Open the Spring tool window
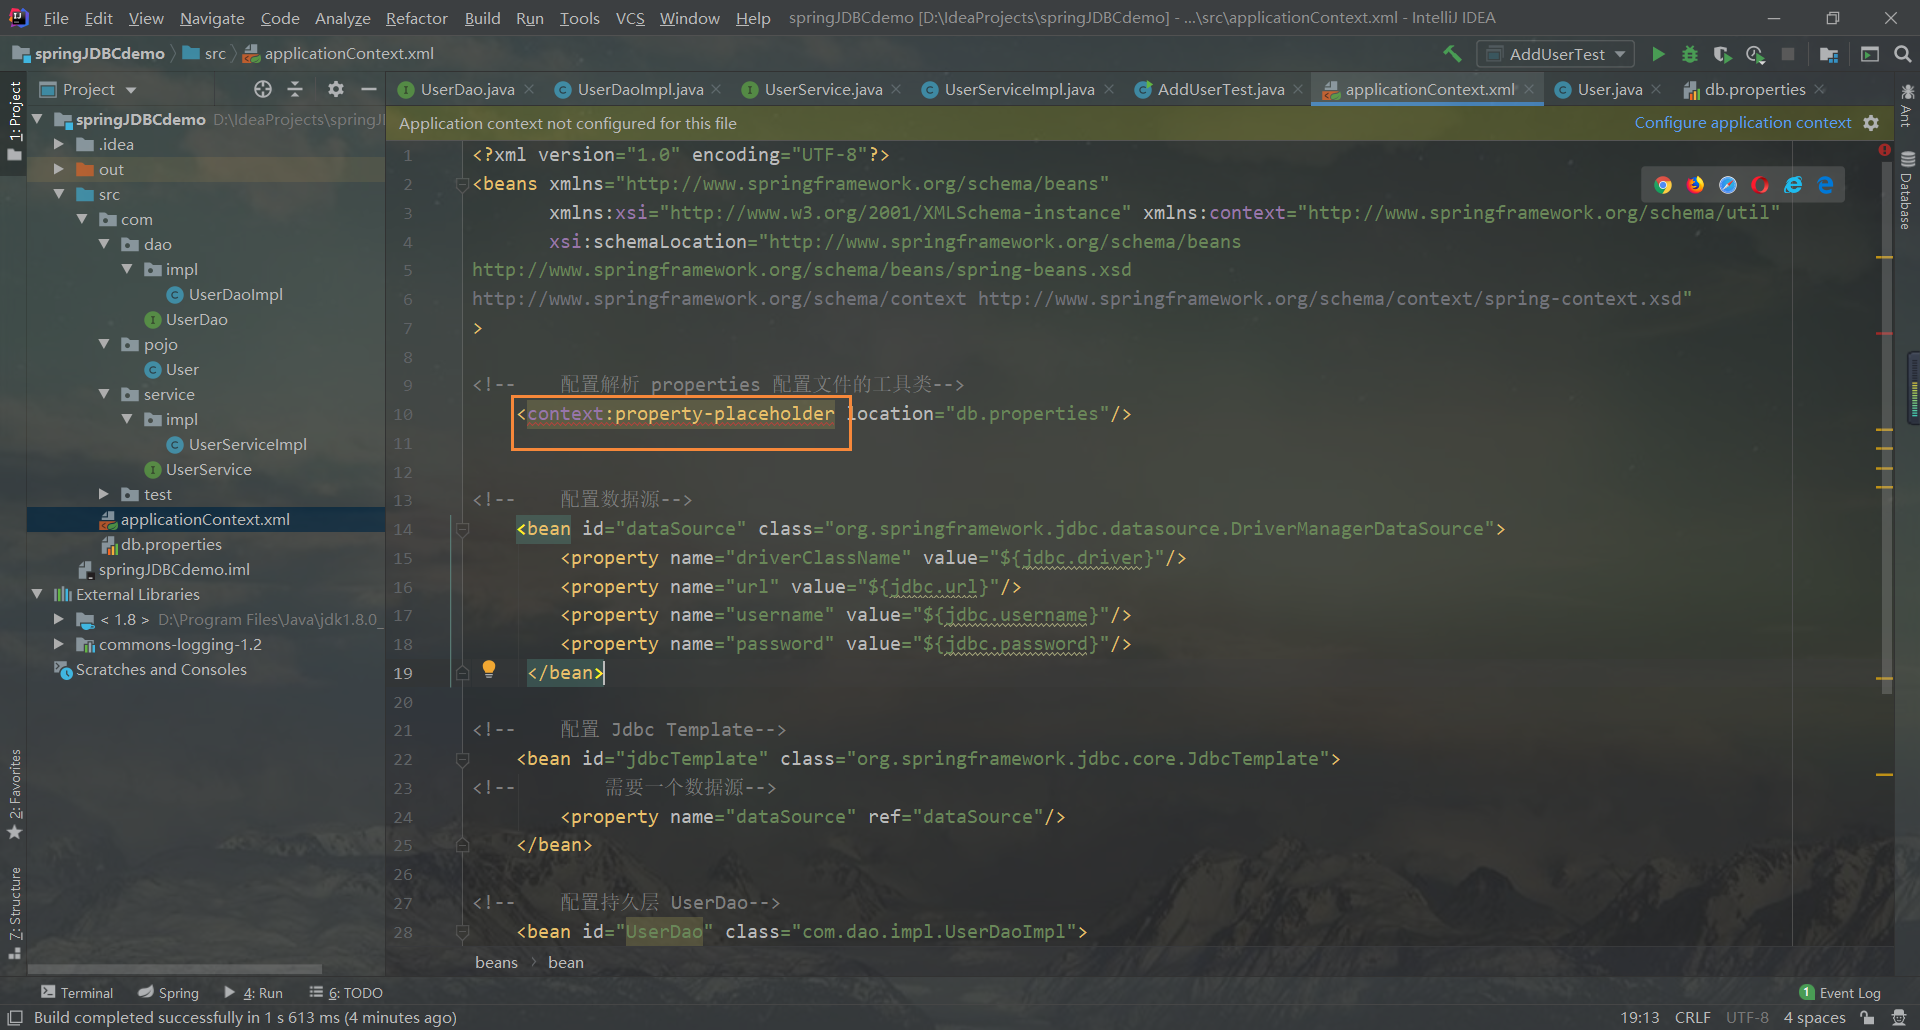 pyautogui.click(x=168, y=992)
